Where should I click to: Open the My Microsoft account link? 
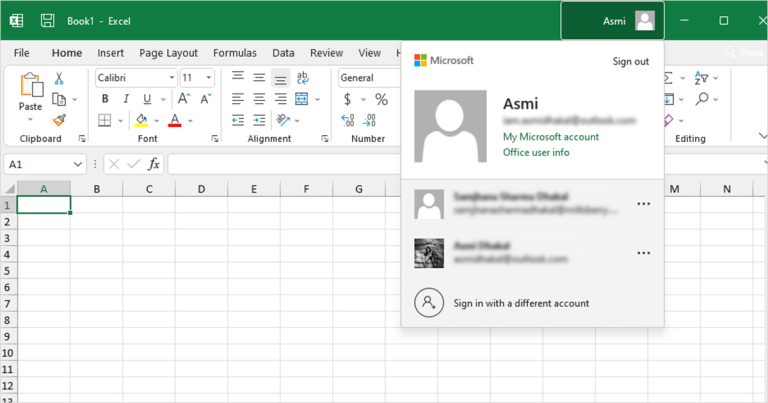[551, 137]
